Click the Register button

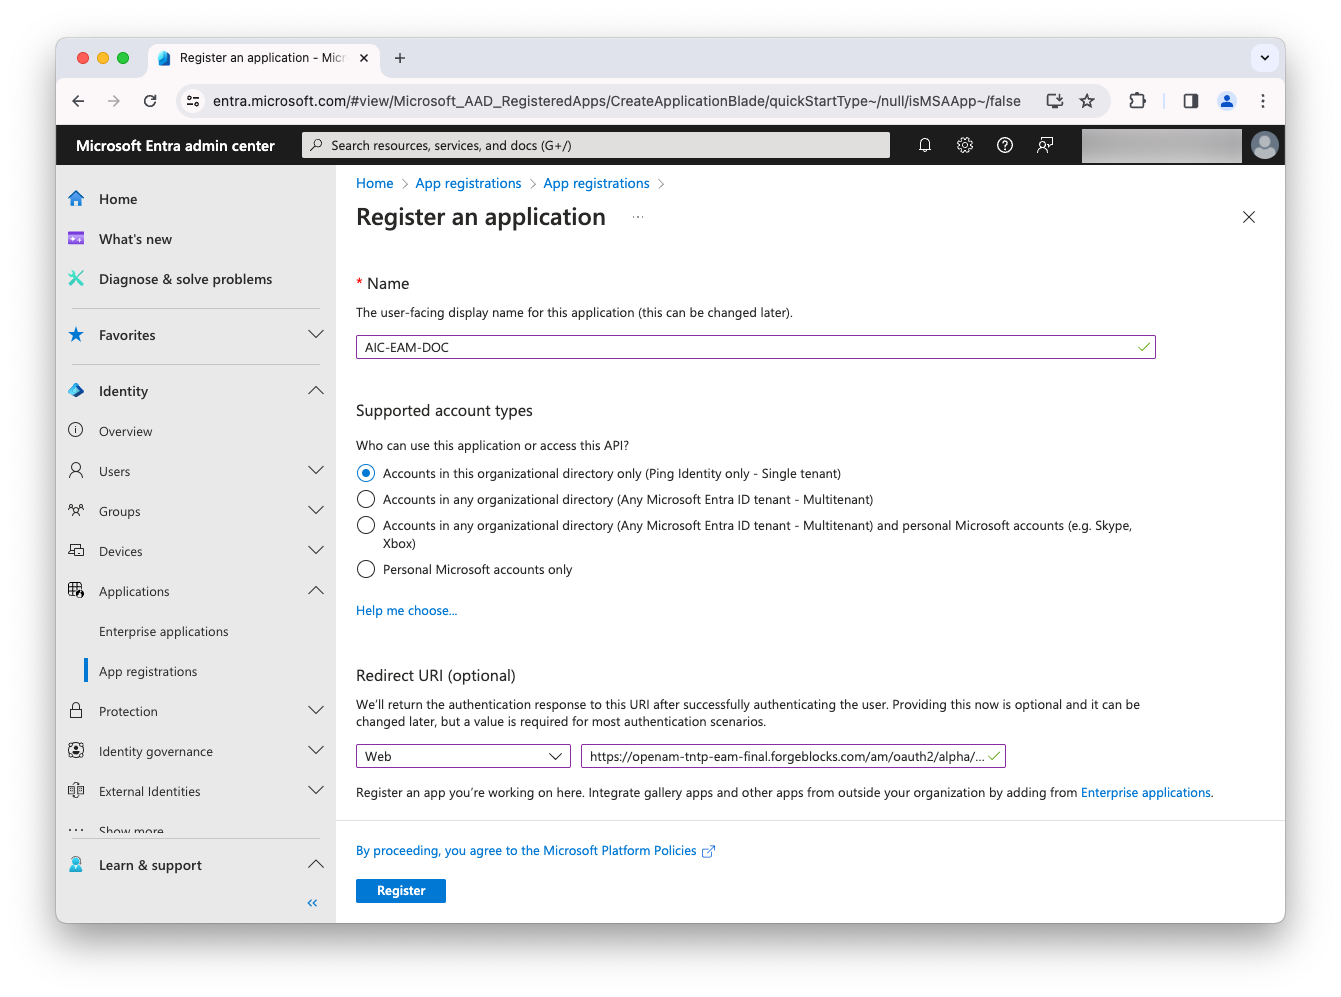tap(400, 890)
